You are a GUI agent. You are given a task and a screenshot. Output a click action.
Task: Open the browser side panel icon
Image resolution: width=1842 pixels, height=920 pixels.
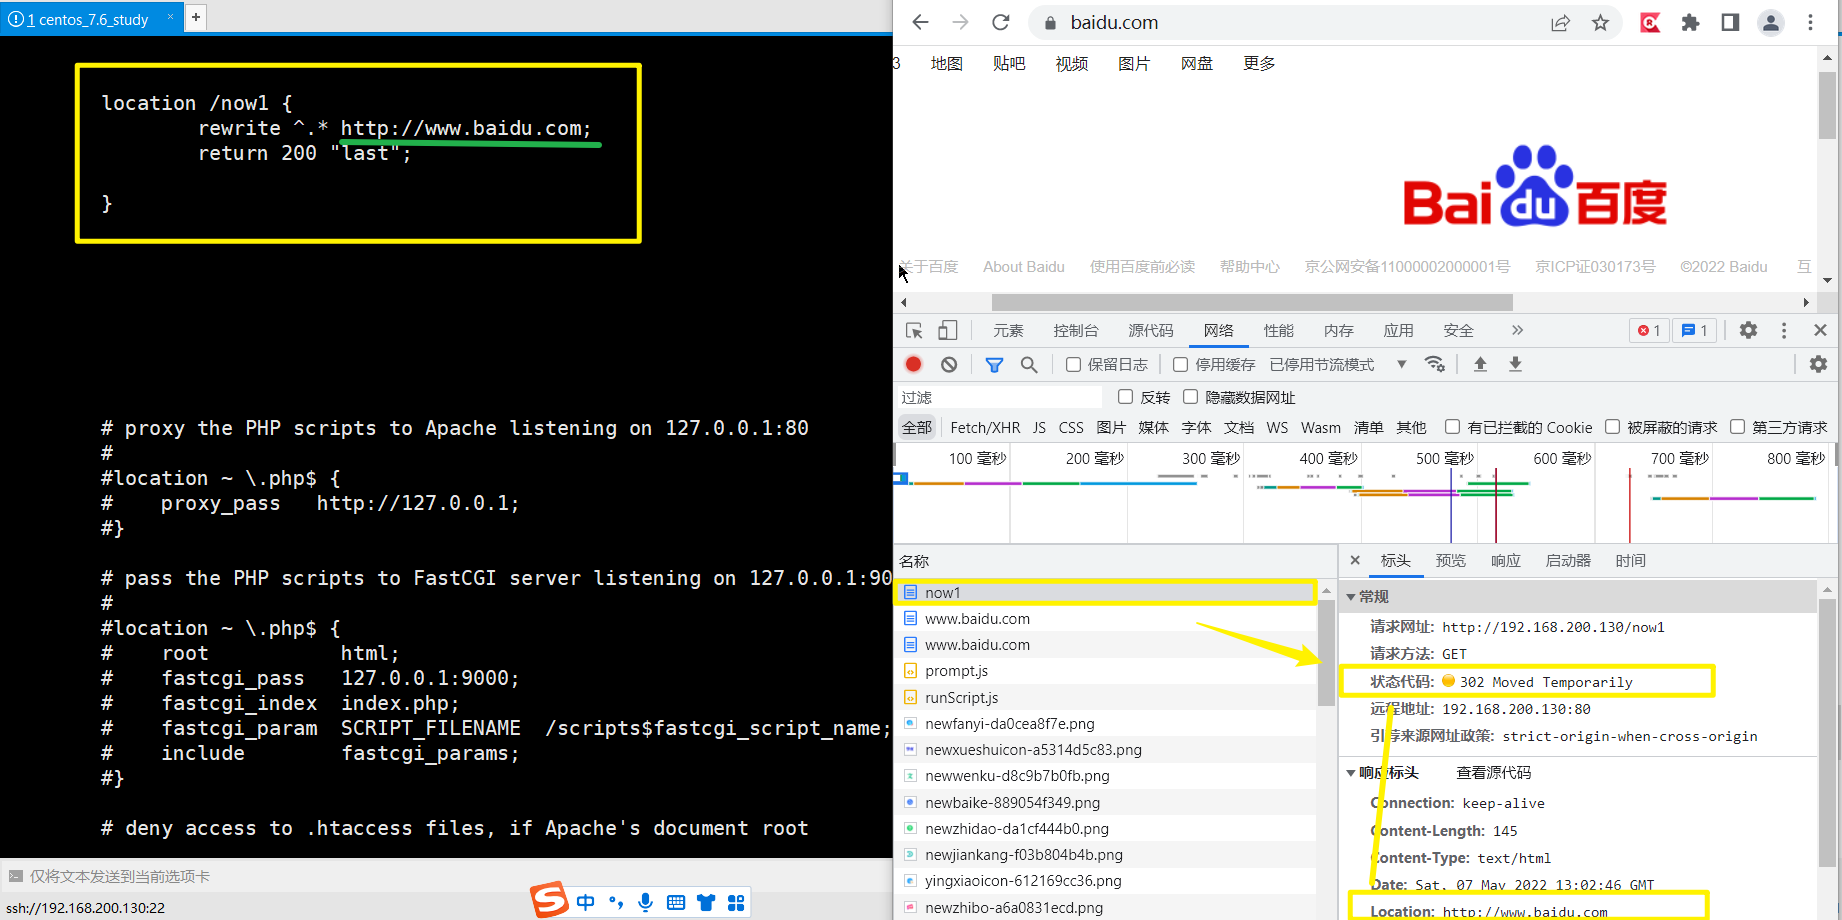click(1730, 23)
